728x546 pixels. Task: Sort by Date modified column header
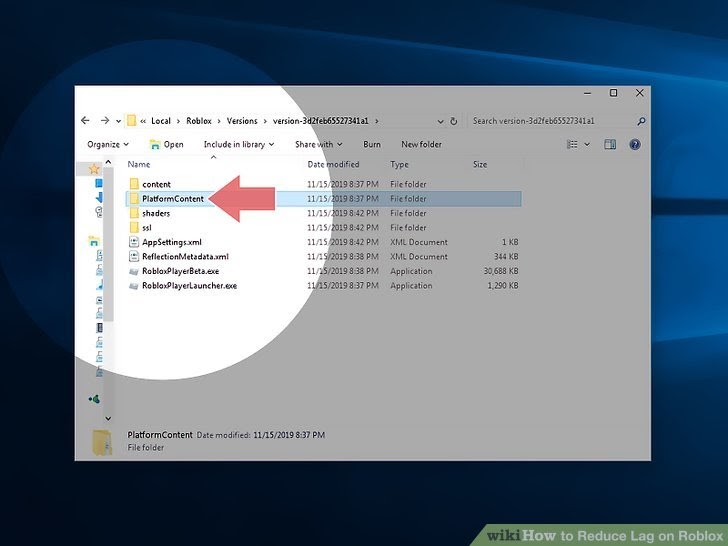click(x=333, y=164)
